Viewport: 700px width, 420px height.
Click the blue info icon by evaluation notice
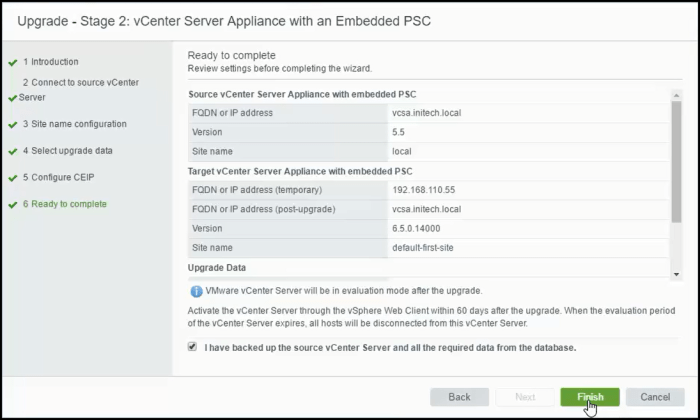(x=196, y=291)
